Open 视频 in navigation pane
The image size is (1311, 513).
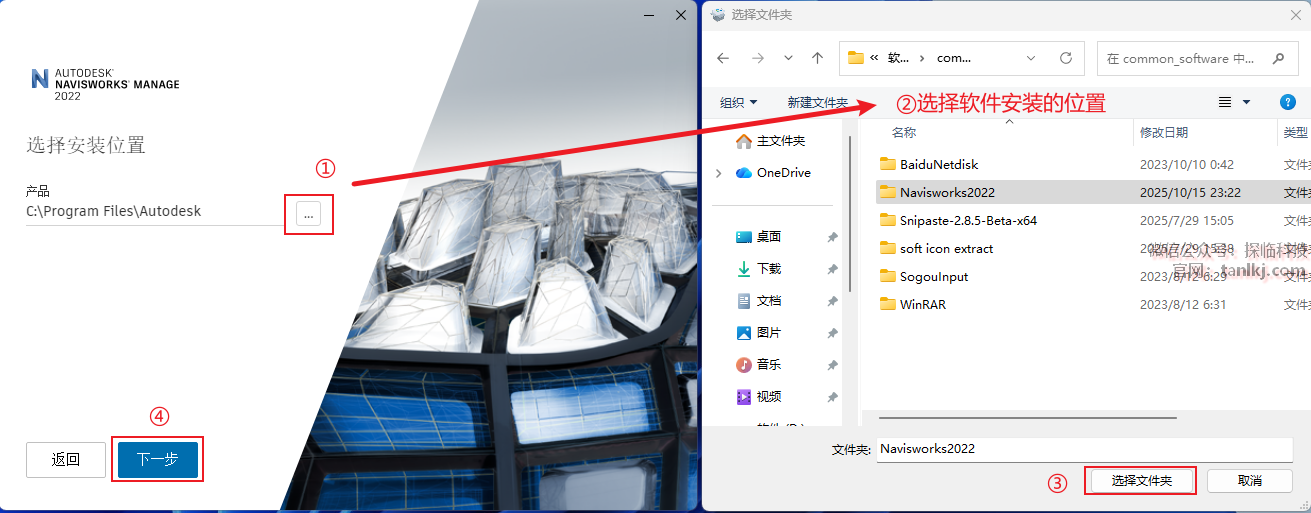[758, 397]
